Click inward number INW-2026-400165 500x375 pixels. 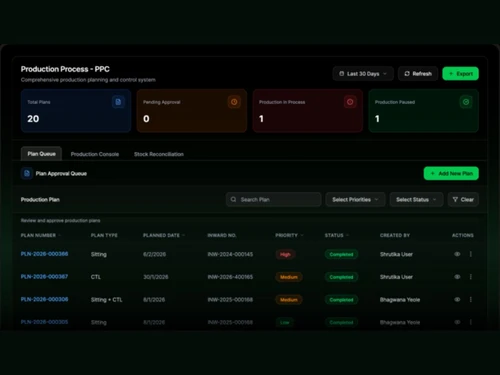pos(230,277)
